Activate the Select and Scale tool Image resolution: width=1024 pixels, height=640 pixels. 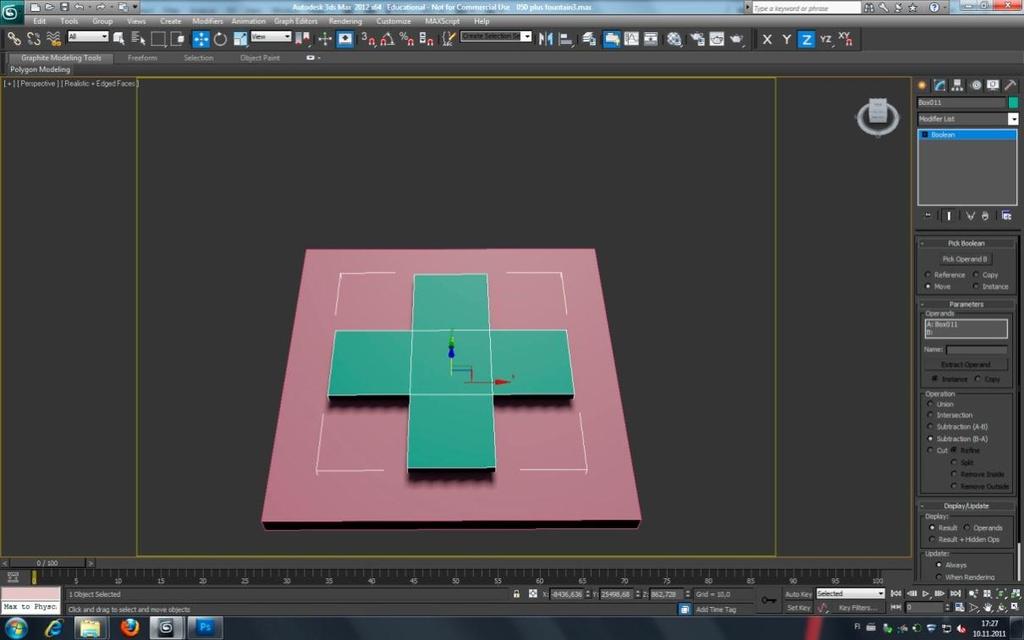click(x=240, y=39)
